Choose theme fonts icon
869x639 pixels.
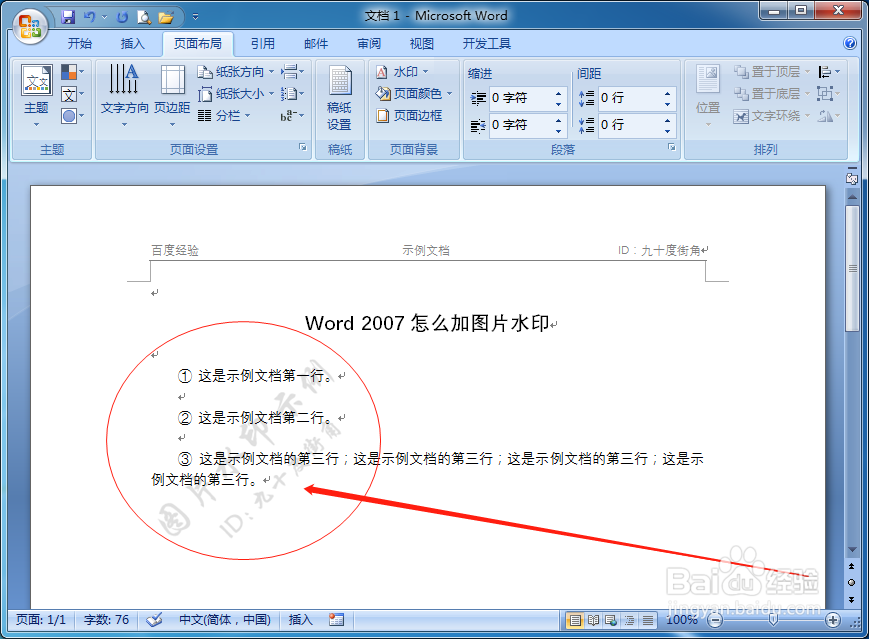tap(72, 94)
